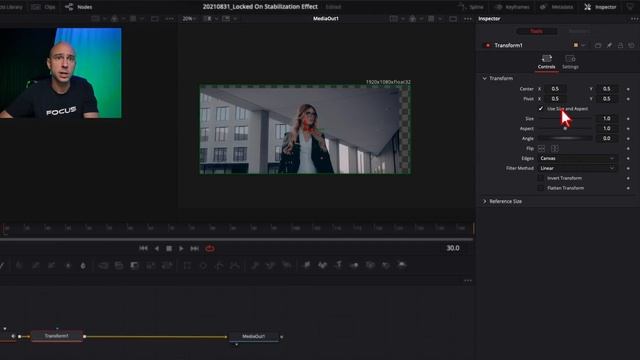Screen dimensions: 640x360
Task: Open the viewer zoom percentage dropdown
Action: point(189,19)
